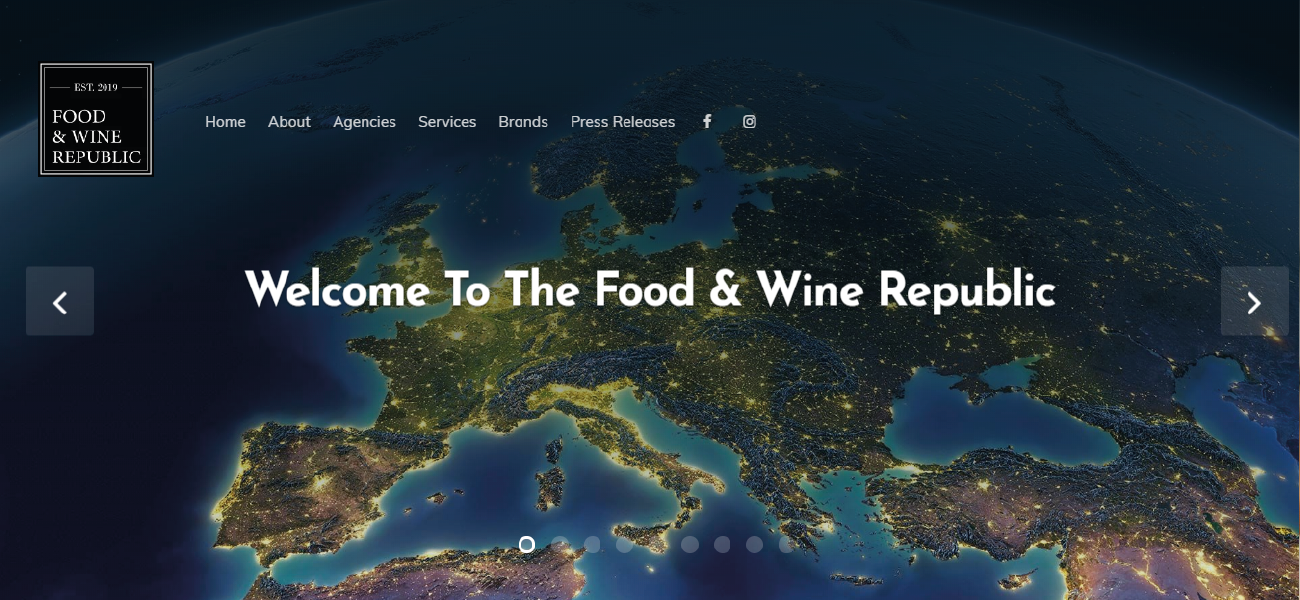Viewport: 1300px width, 600px height.
Task: Select the seventh slide indicator dot
Action: pos(722,544)
